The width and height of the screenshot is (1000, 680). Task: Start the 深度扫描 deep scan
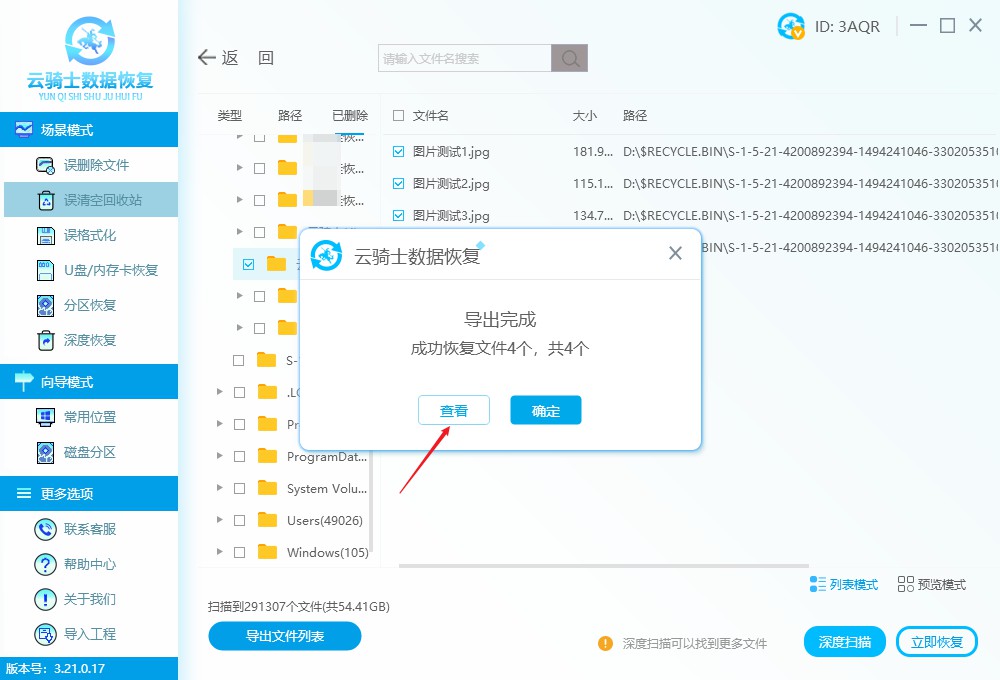point(845,642)
